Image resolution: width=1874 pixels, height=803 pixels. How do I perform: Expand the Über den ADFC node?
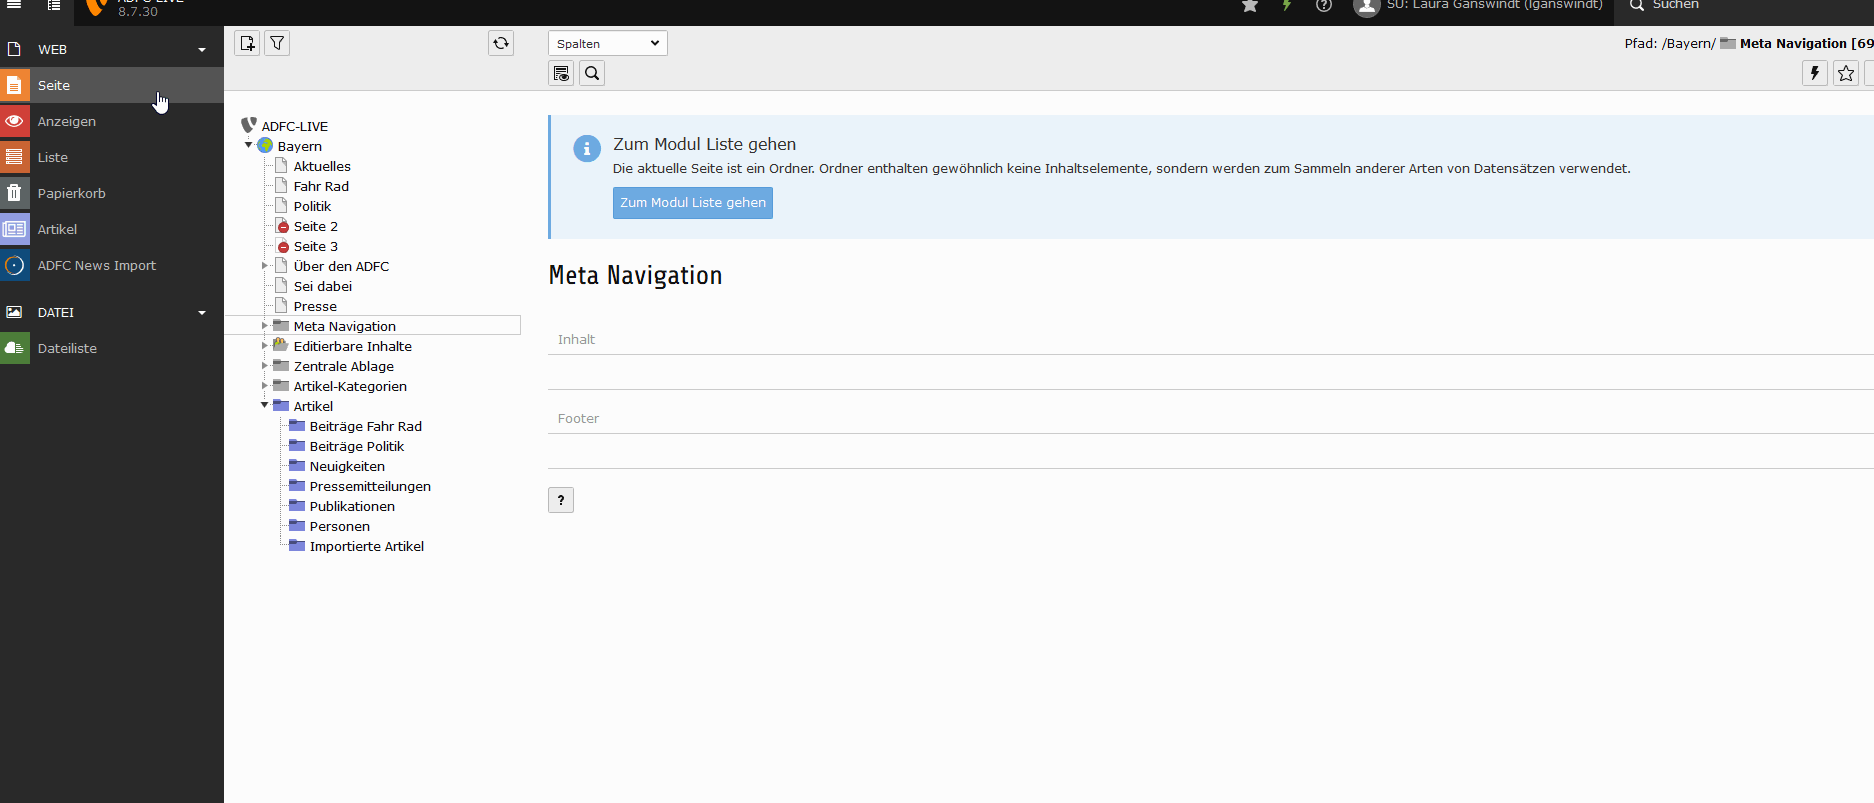[265, 266]
